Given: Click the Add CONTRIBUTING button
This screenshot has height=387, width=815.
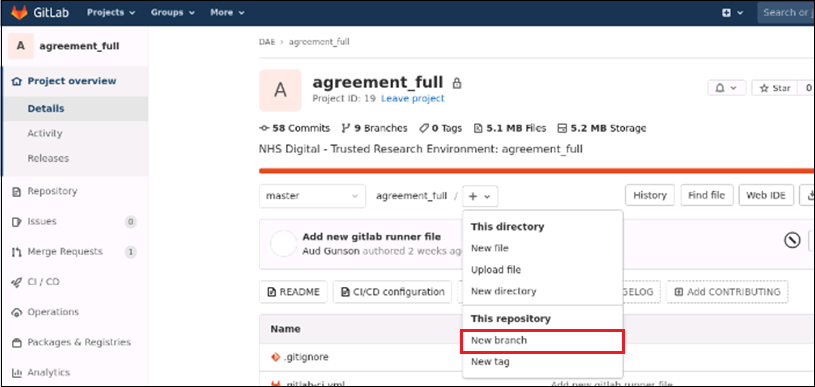Looking at the screenshot, I should click(727, 292).
